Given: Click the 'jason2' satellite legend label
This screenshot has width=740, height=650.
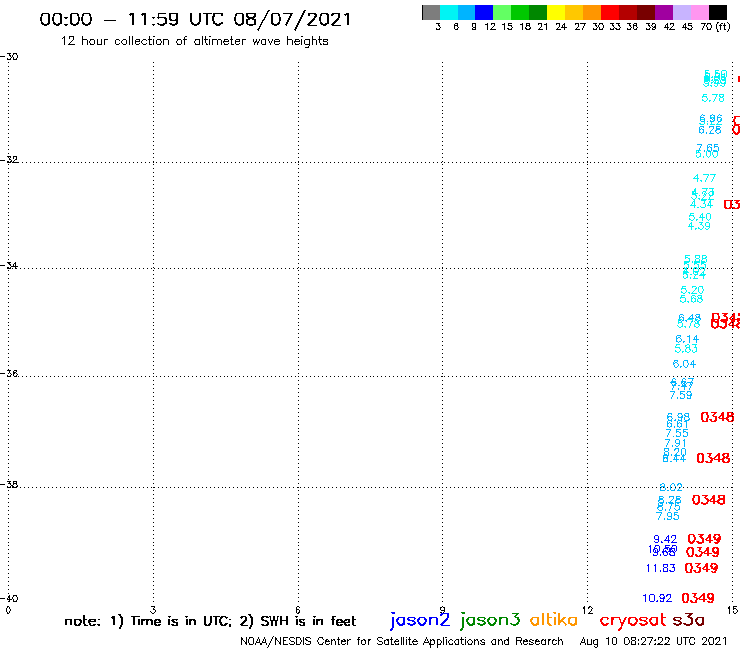Looking at the screenshot, I should coord(420,620).
